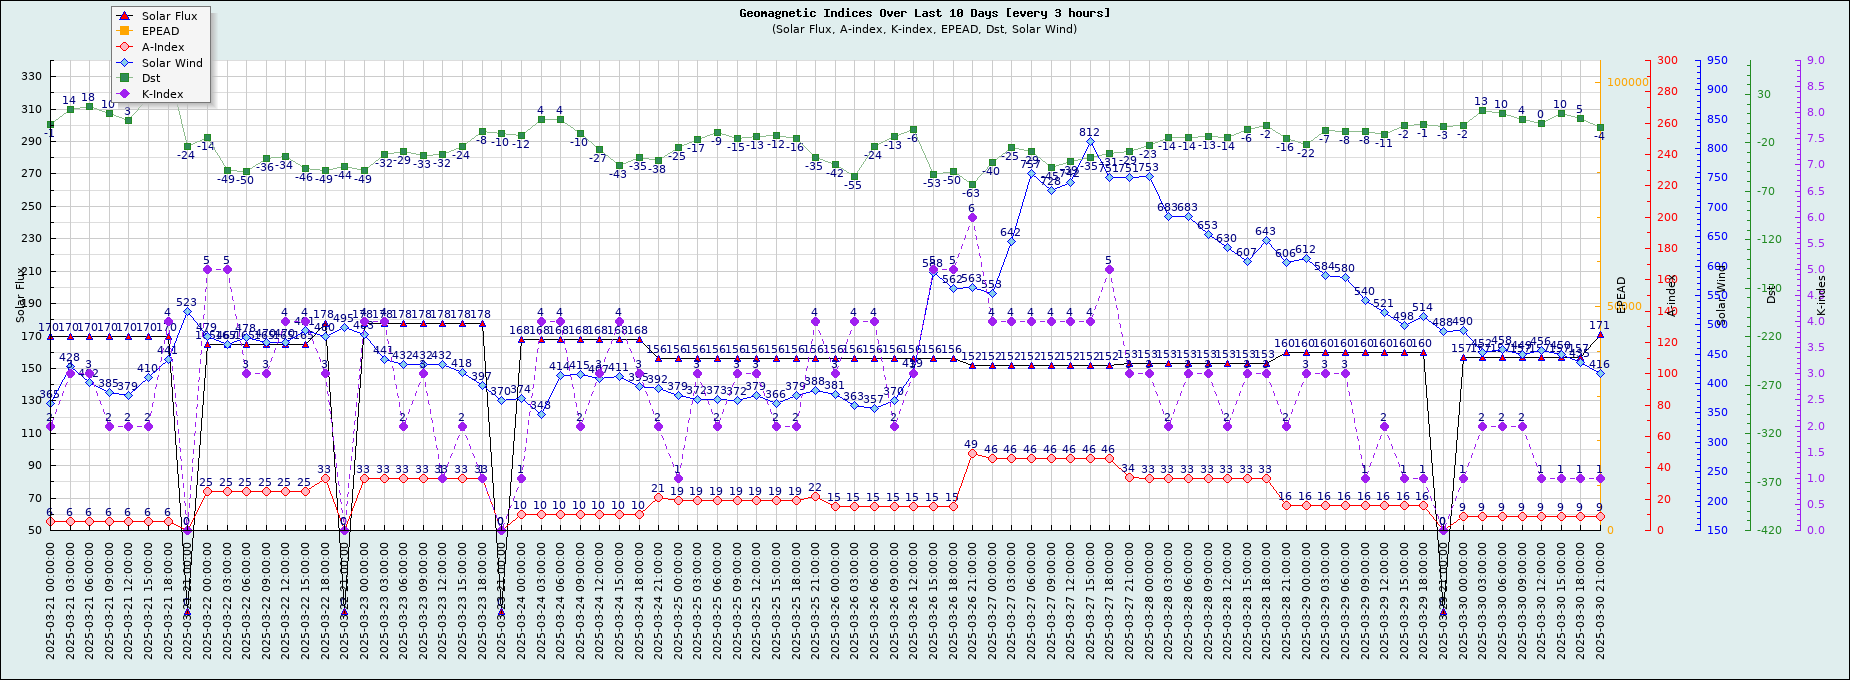Click the final Solar Flux point labeled 171
1850x680 pixels.
click(x=1600, y=335)
